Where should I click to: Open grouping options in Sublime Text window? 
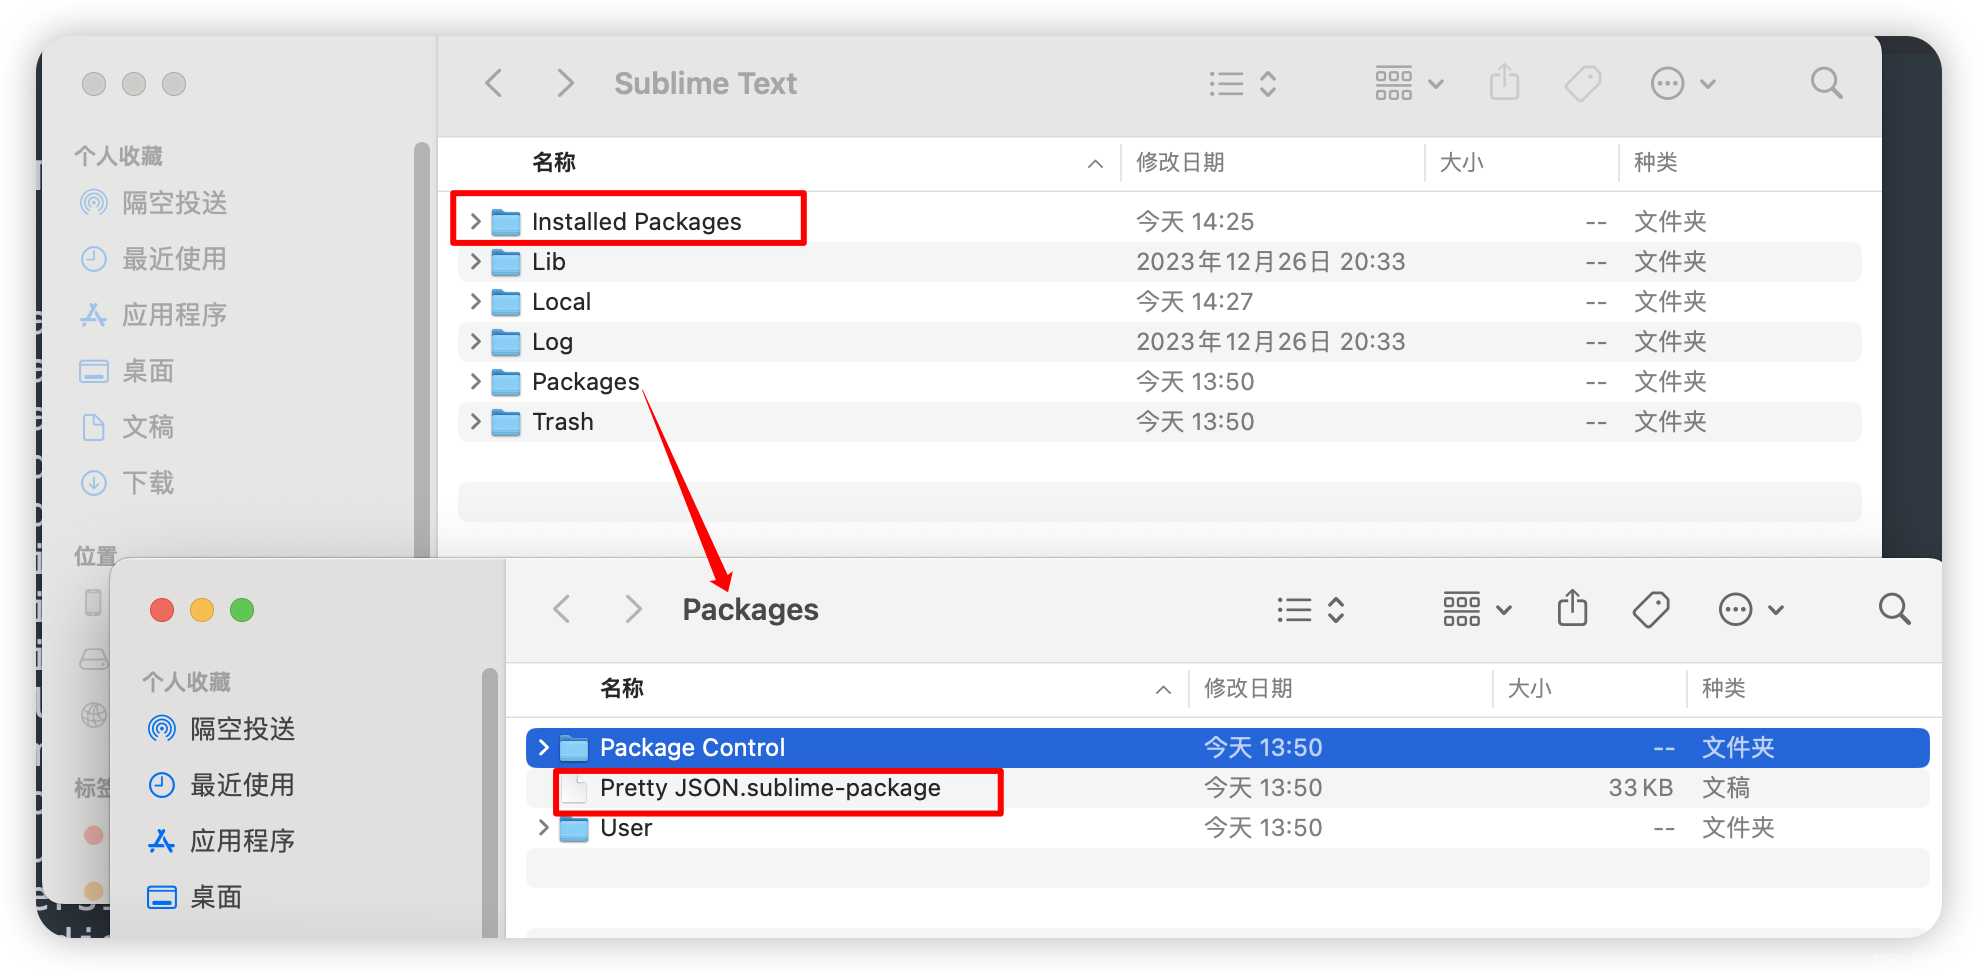pos(1408,84)
